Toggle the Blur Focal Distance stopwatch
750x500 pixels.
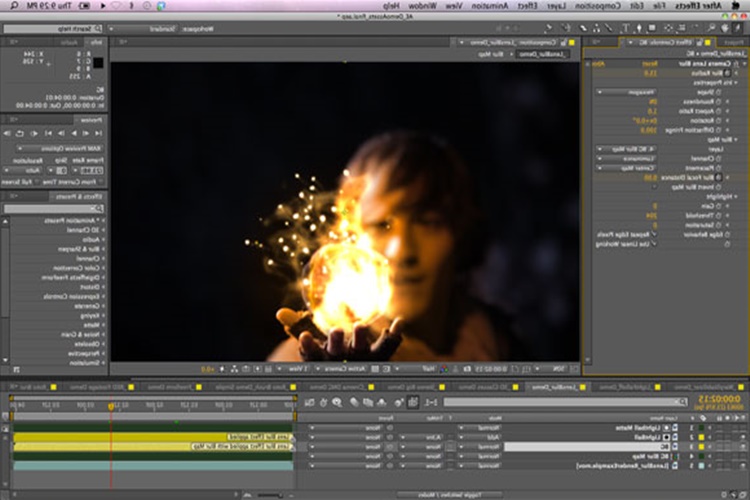(718, 178)
